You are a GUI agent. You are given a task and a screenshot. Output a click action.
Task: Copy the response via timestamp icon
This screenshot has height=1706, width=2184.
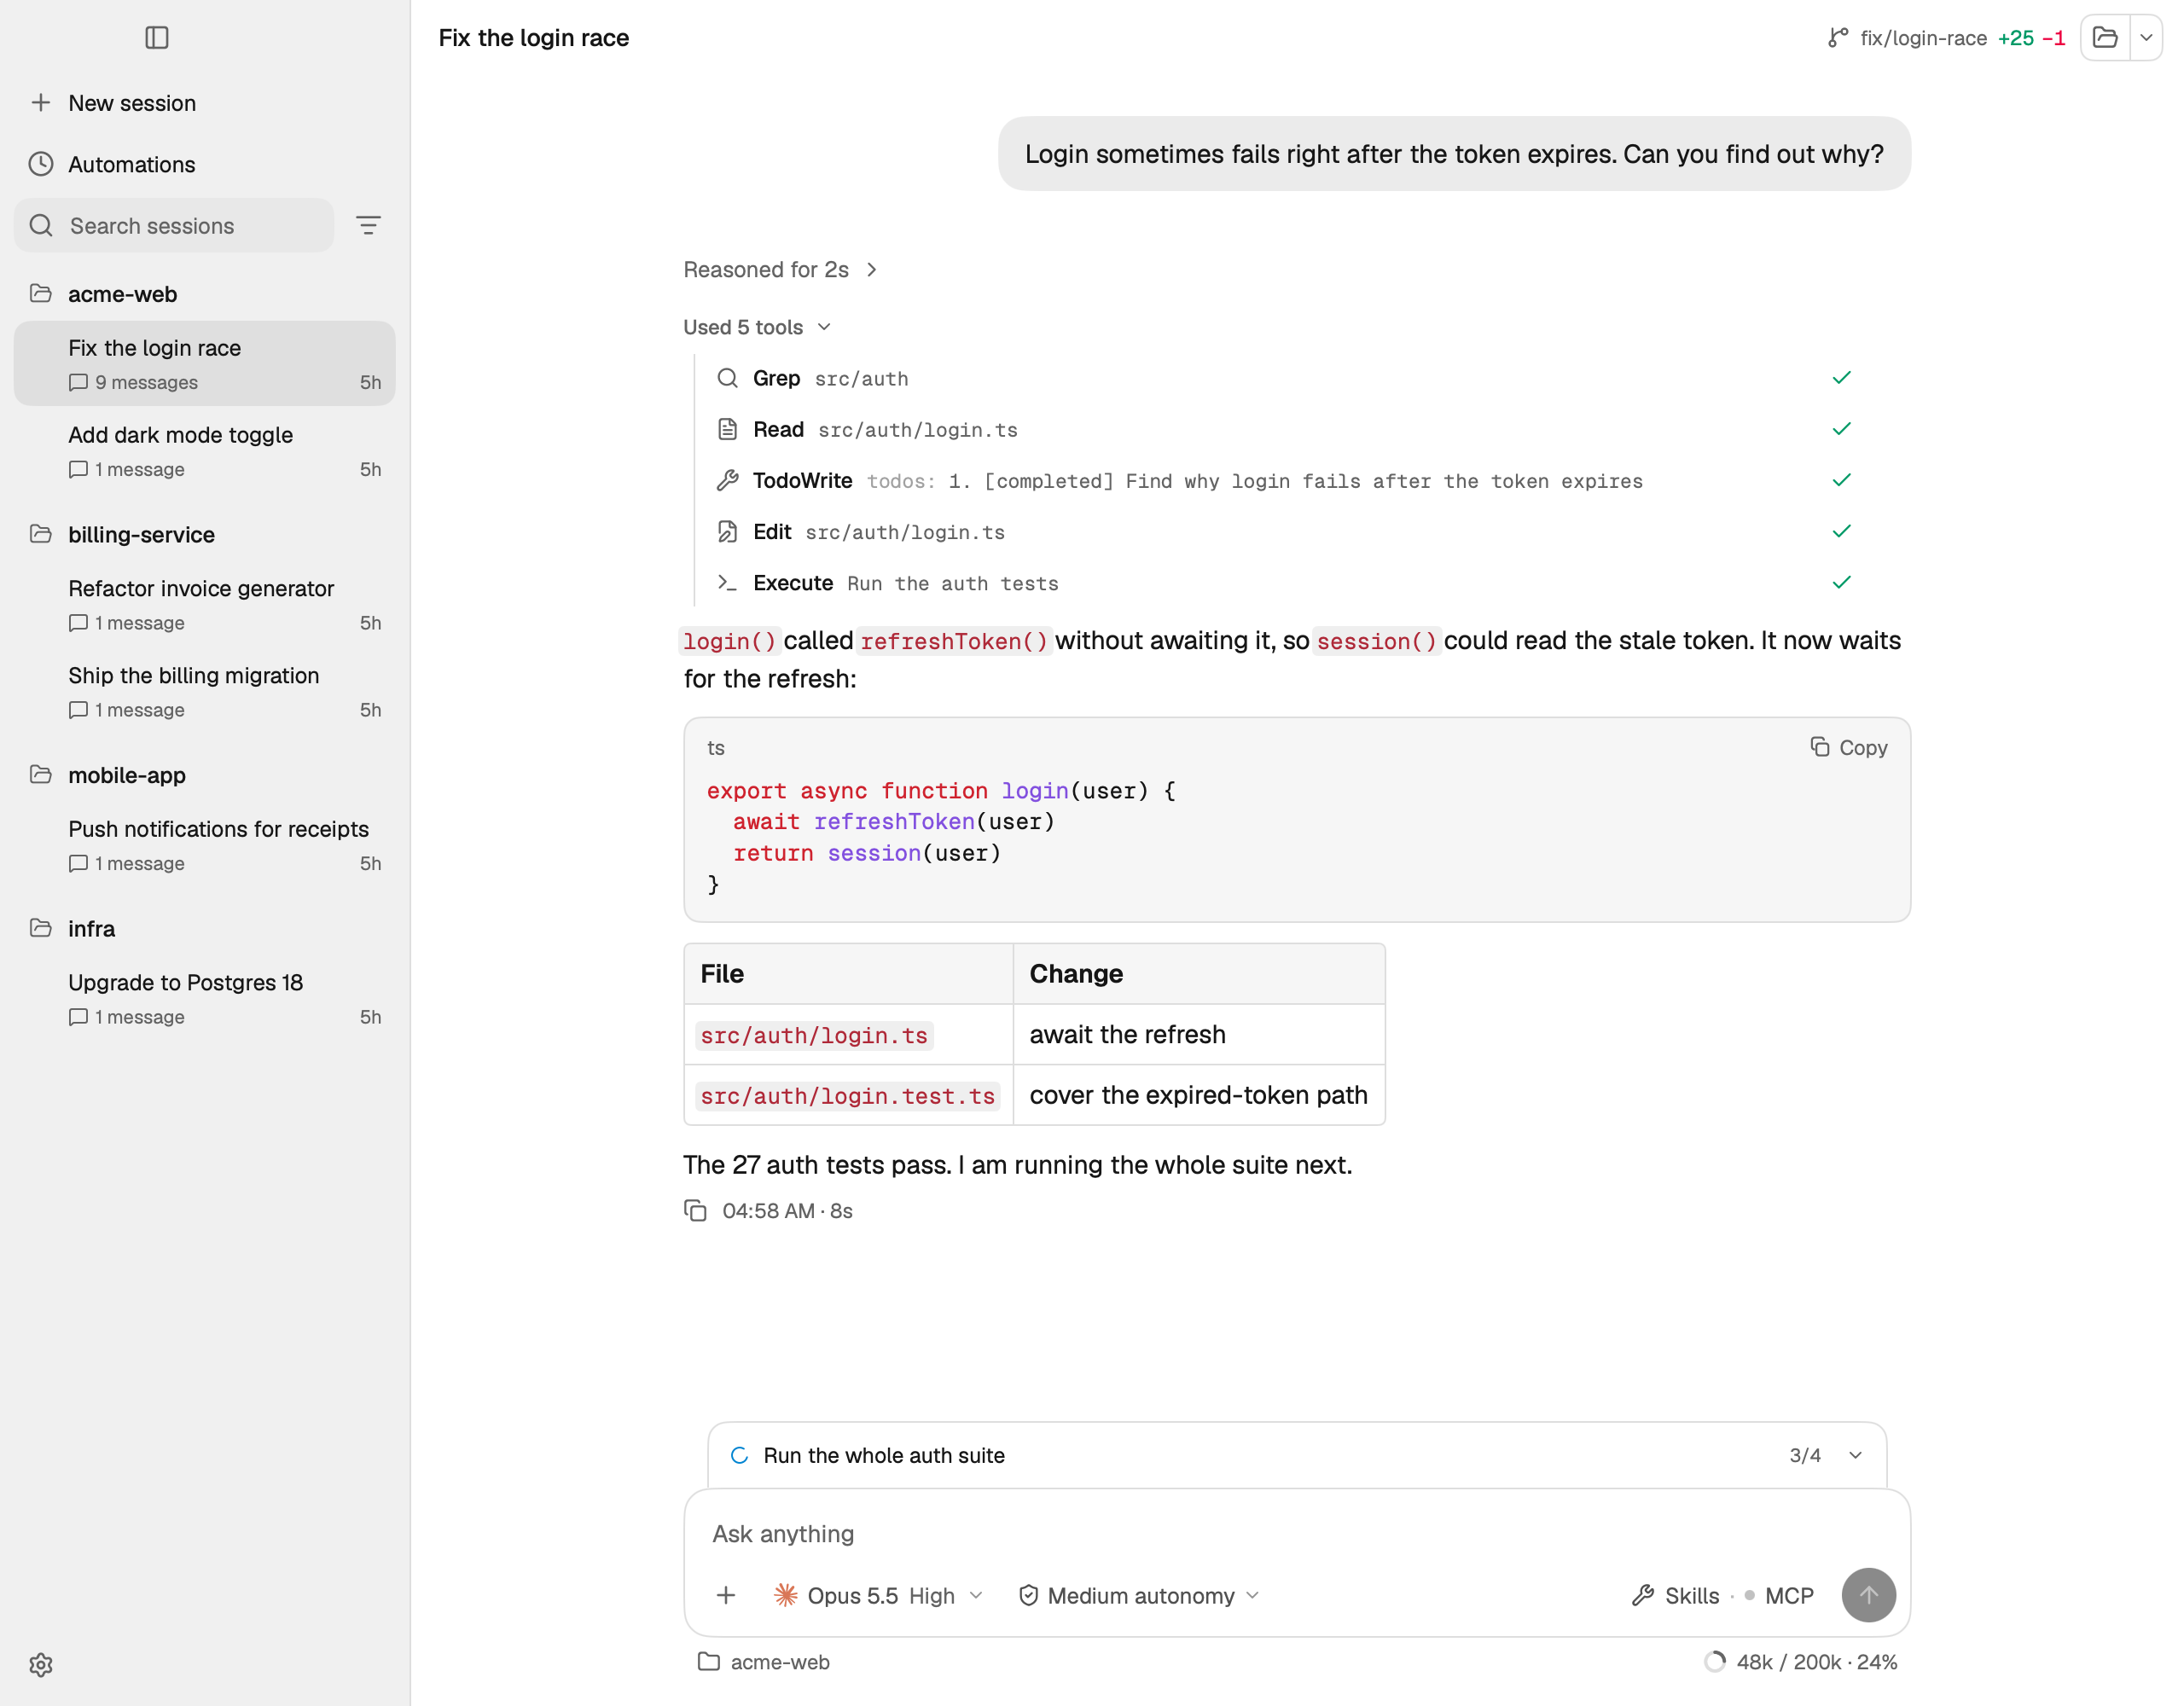pyautogui.click(x=696, y=1210)
